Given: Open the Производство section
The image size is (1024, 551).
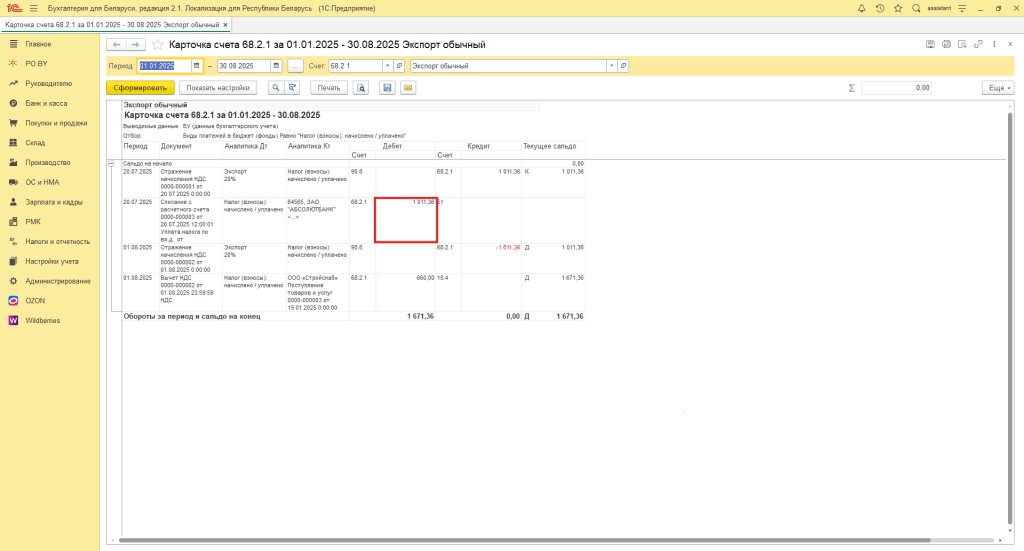Looking at the screenshot, I should [x=50, y=163].
